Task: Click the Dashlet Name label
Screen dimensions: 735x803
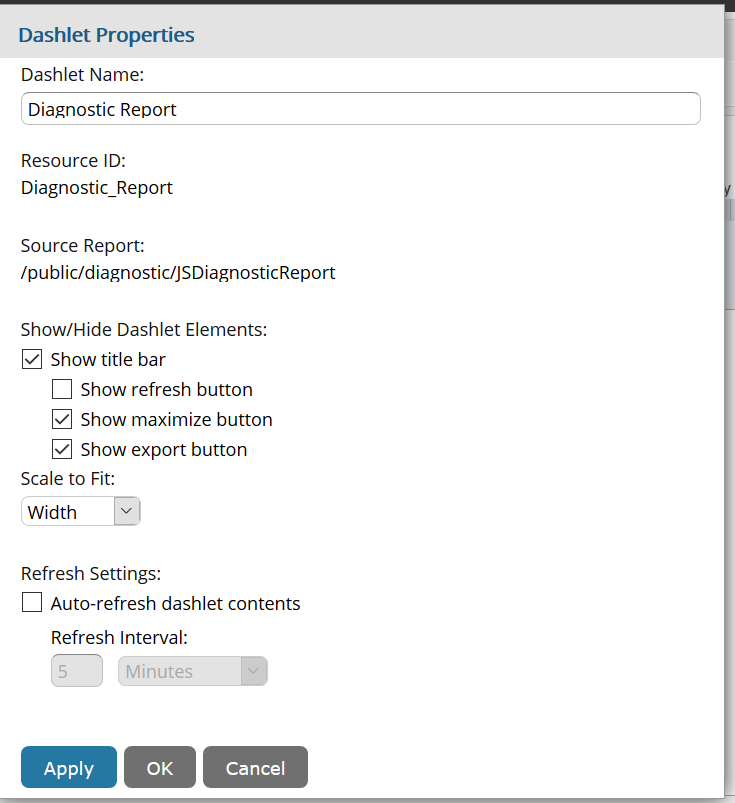Action: pos(82,75)
